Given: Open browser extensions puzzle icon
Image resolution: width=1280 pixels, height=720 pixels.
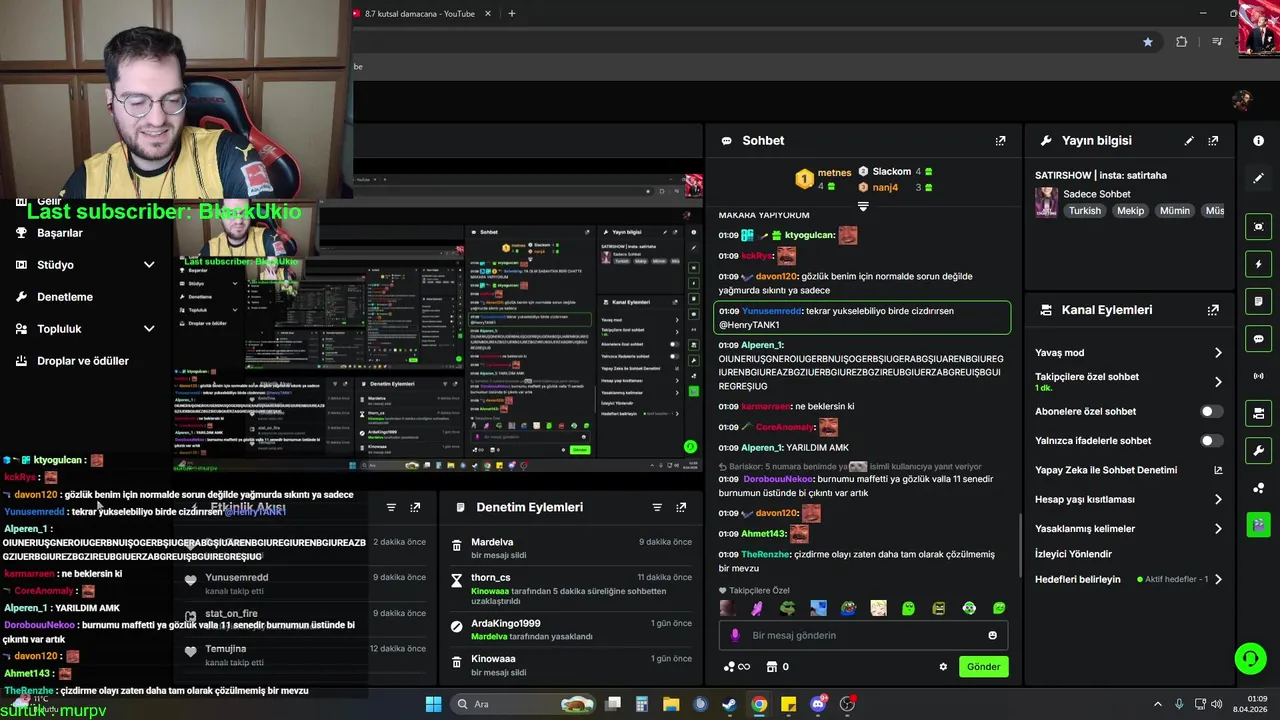Looking at the screenshot, I should [x=1182, y=42].
